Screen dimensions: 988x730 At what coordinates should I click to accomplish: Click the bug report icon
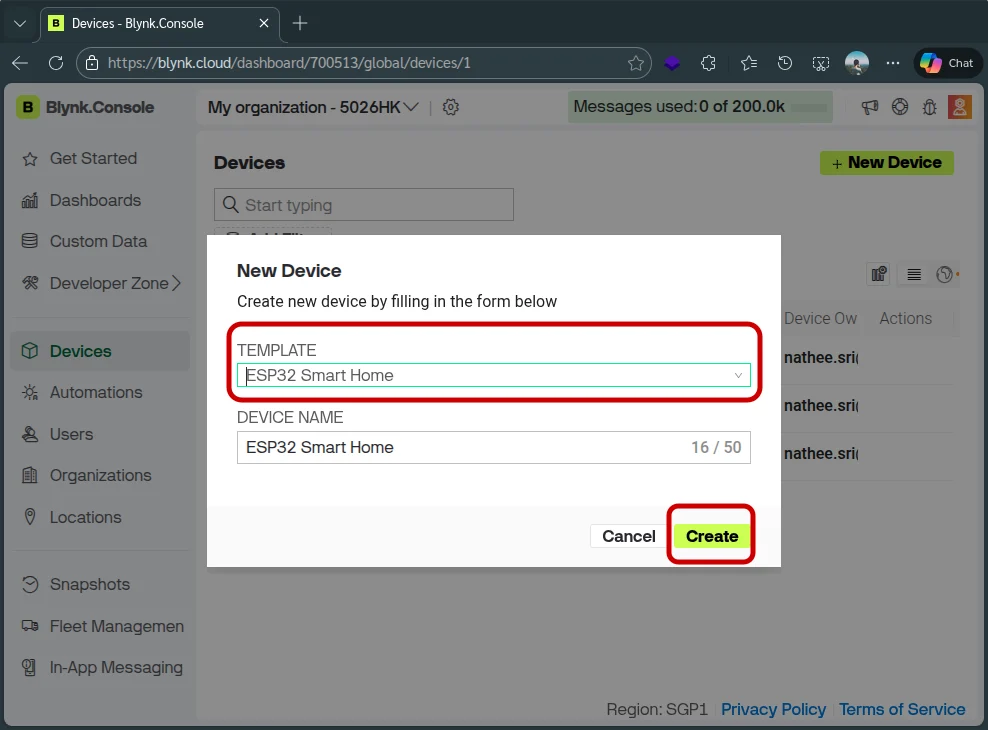point(929,107)
